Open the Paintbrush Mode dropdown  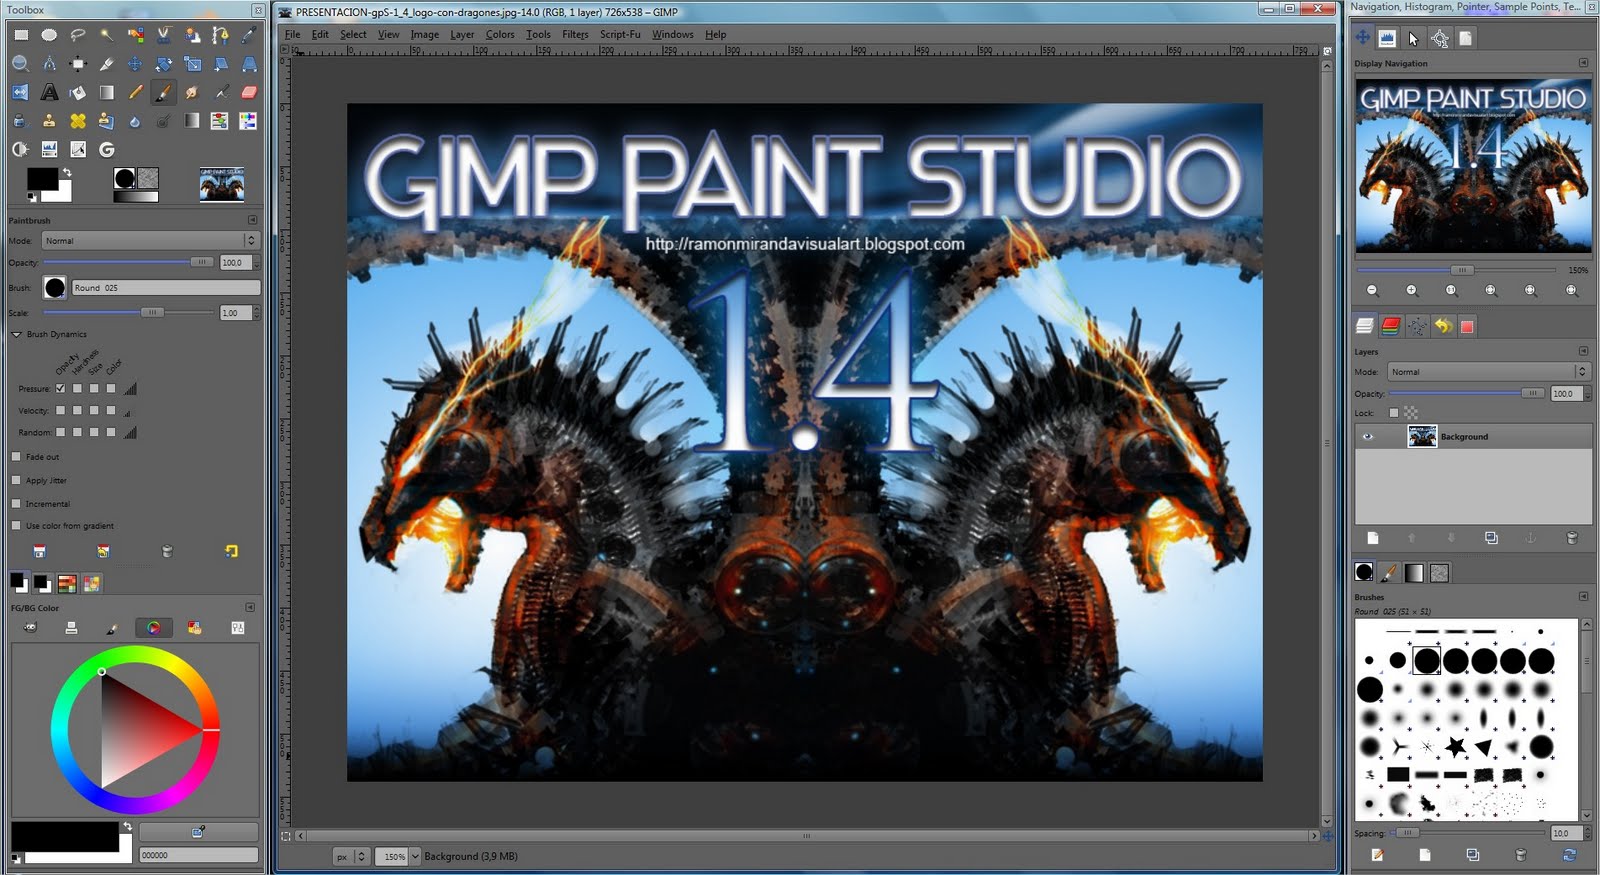[x=150, y=240]
